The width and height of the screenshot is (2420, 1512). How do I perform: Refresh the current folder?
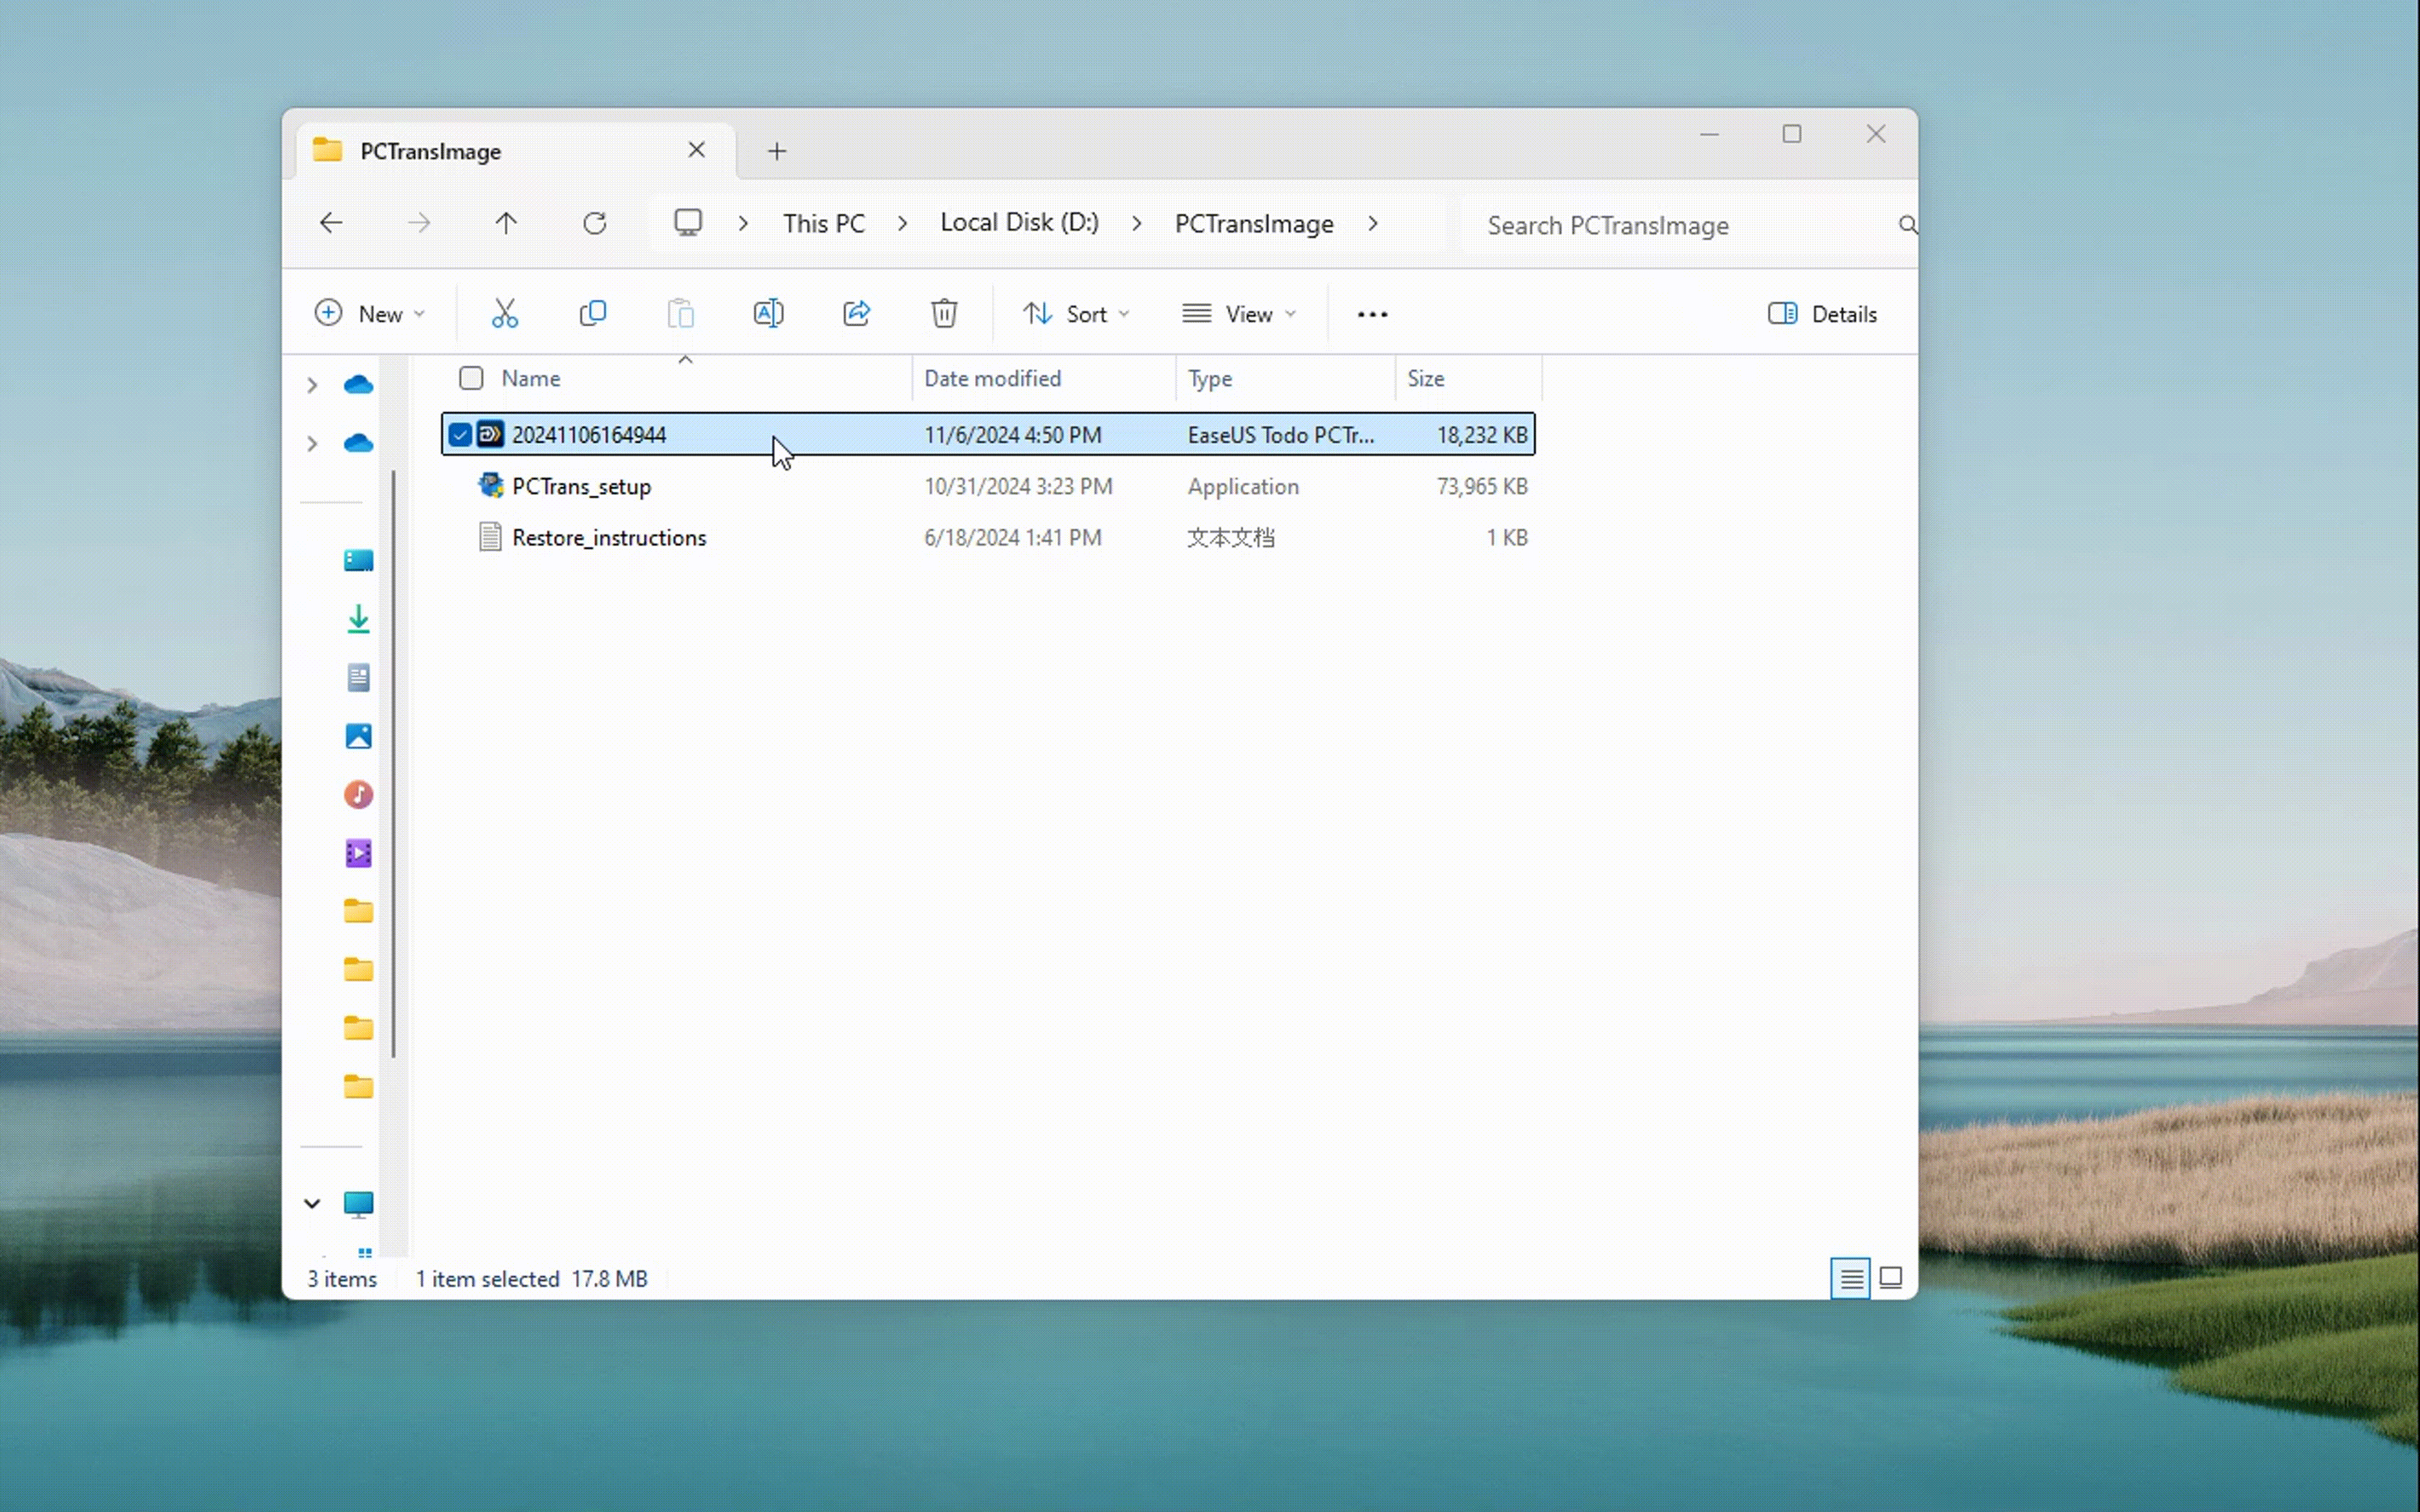595,223
